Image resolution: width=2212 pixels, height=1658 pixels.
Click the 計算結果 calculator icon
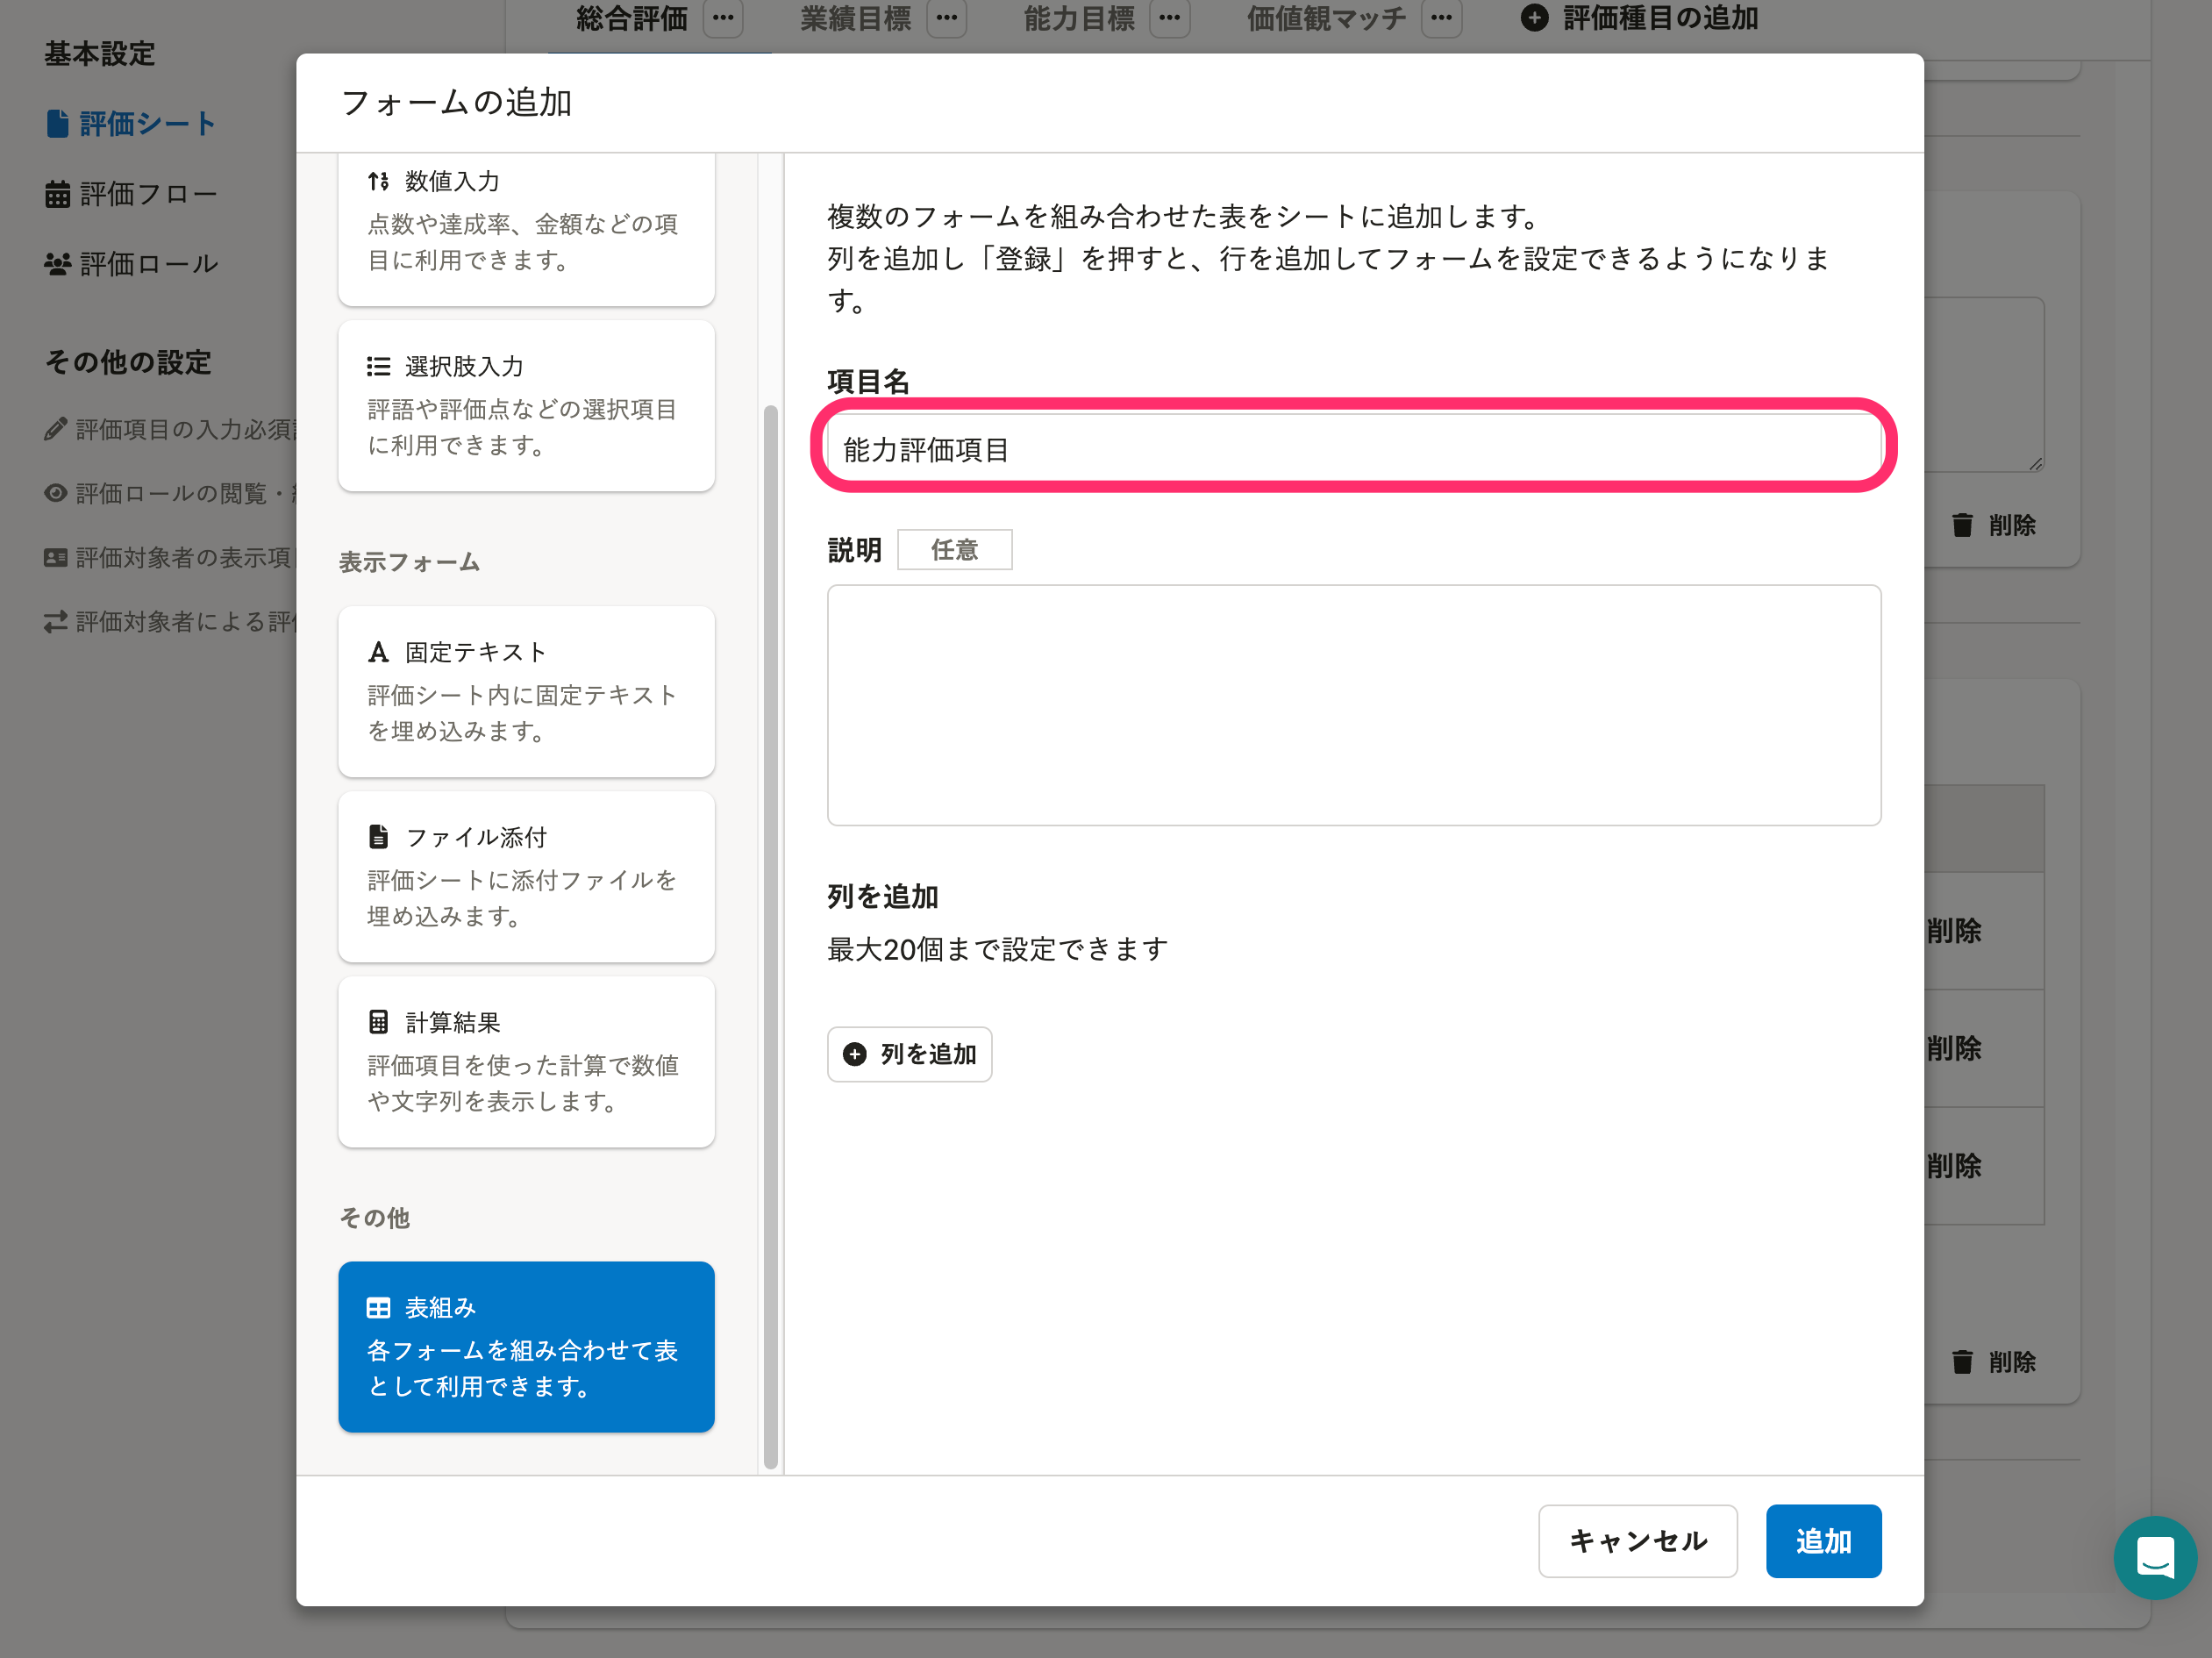[x=378, y=1022]
